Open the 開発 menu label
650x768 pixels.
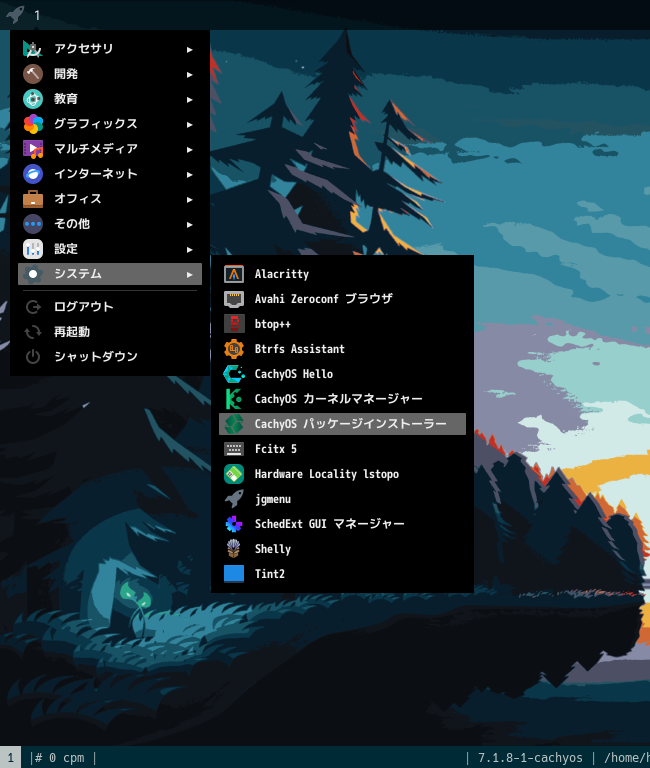tap(66, 73)
